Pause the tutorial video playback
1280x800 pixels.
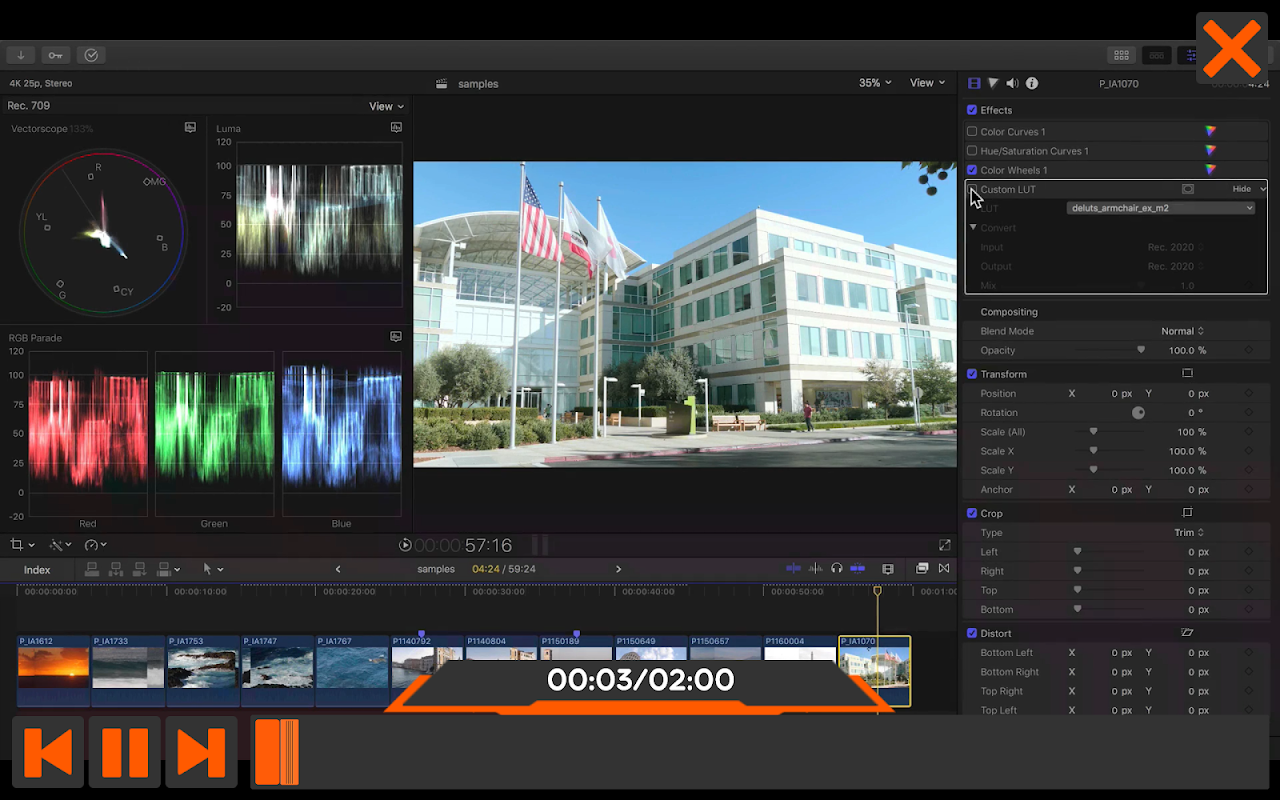point(125,752)
